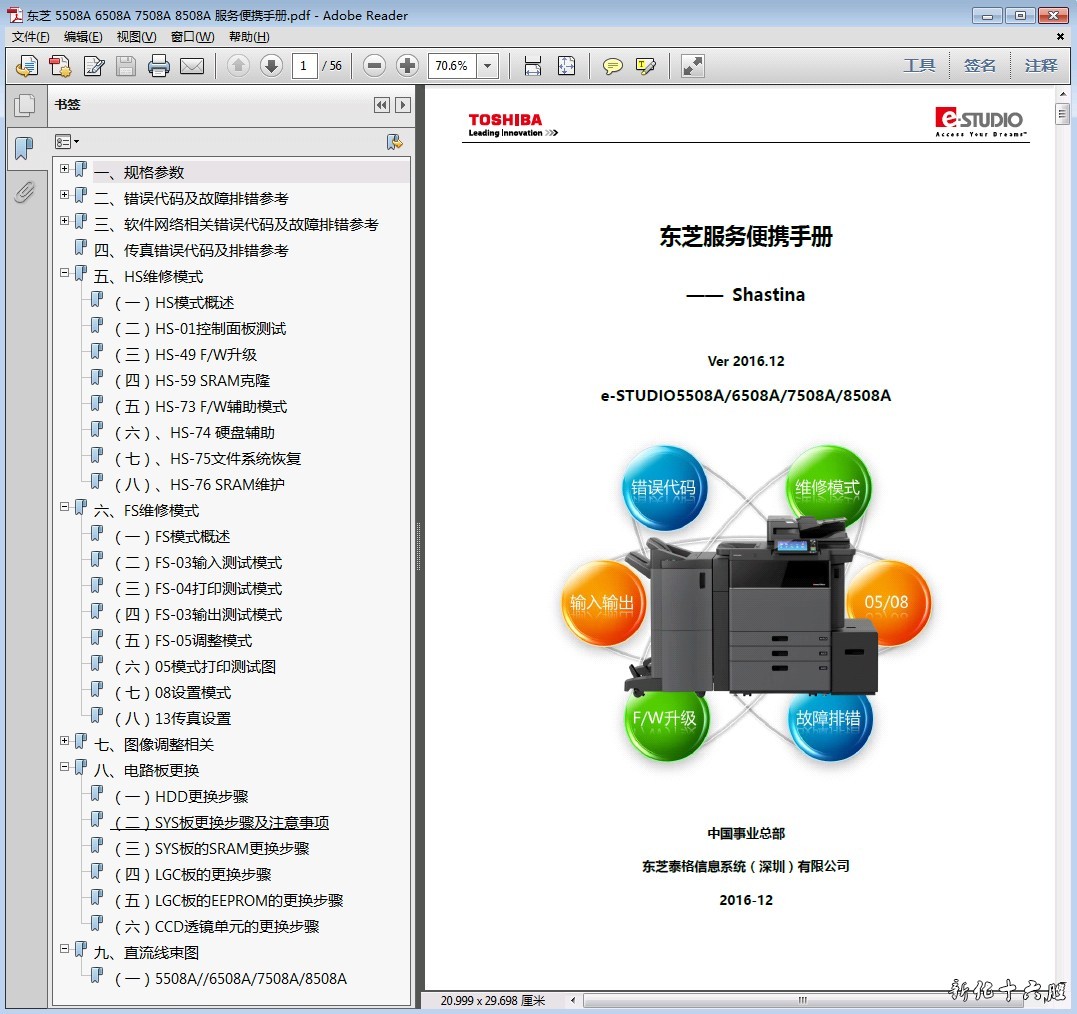
Task: Open the 帮助(H) menu
Action: pyautogui.click(x=249, y=37)
